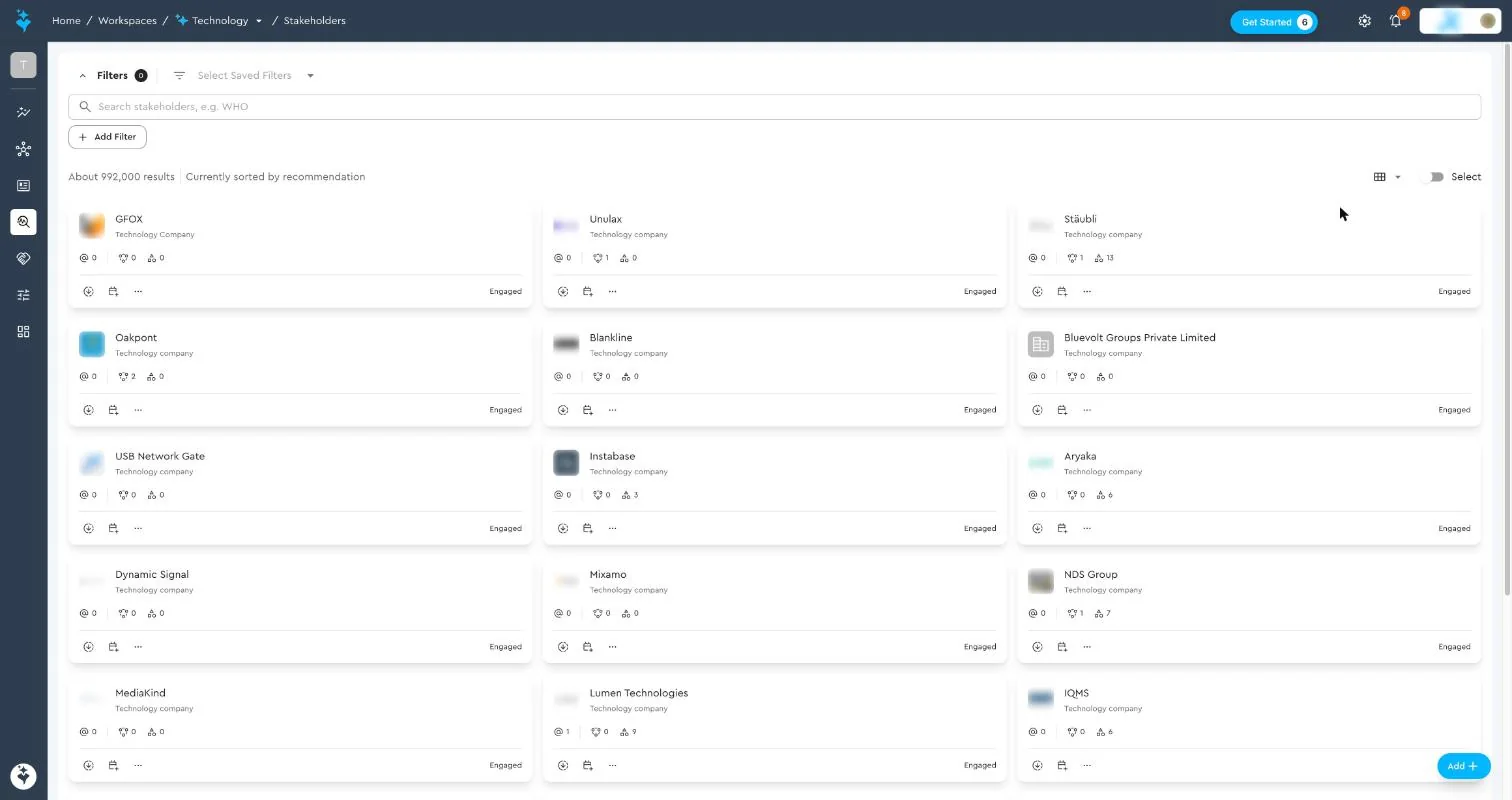Click the download icon on Instabase card

(563, 529)
